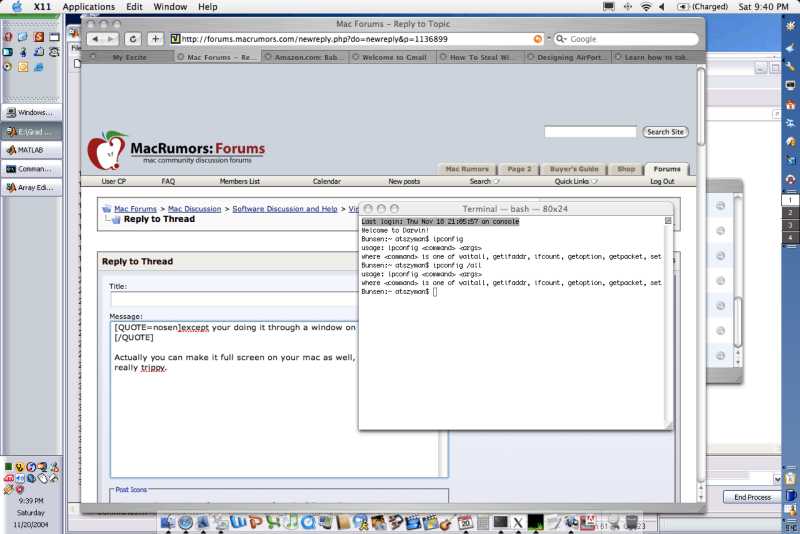Reload the page with the refresh button
This screenshot has height=534, width=800.
pyautogui.click(x=133, y=39)
